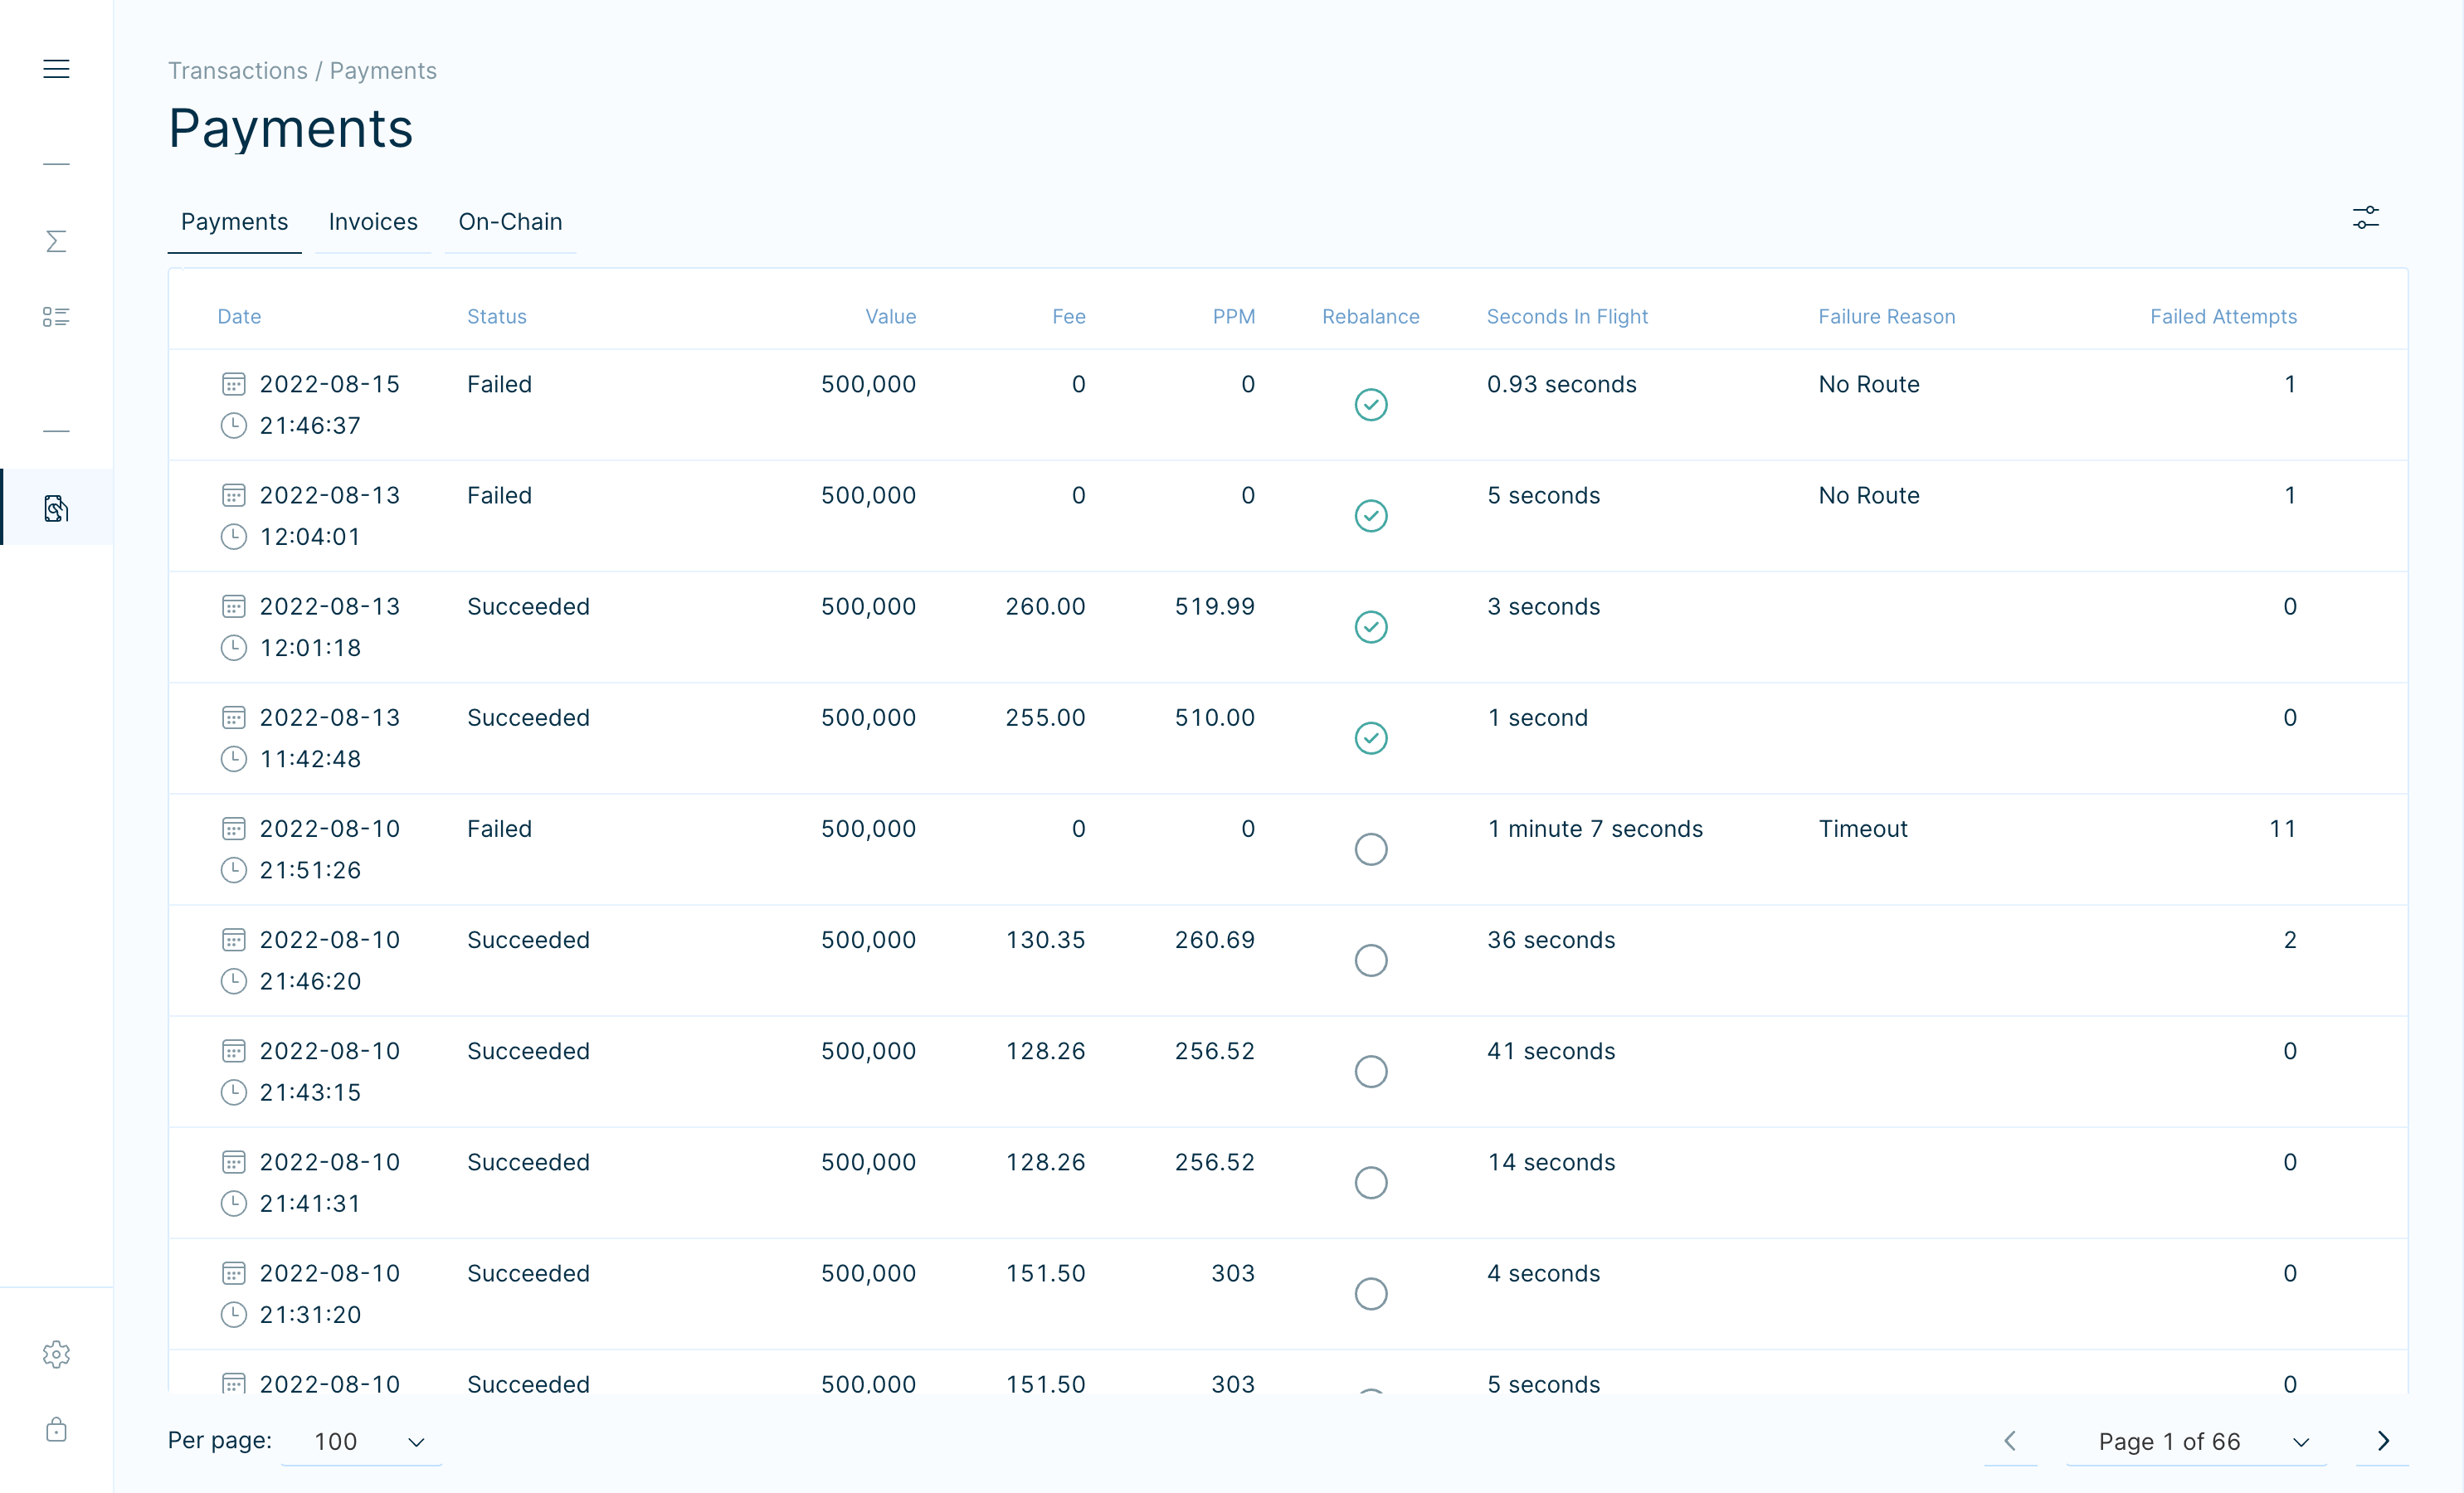The width and height of the screenshot is (2464, 1493).
Task: Open settings gear in sidebar
Action: 56,1354
